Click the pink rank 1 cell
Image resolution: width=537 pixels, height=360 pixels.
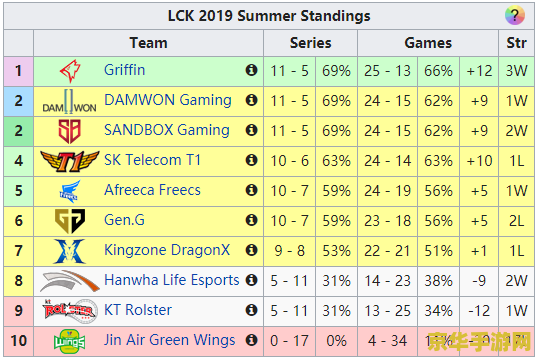[x=18, y=71]
